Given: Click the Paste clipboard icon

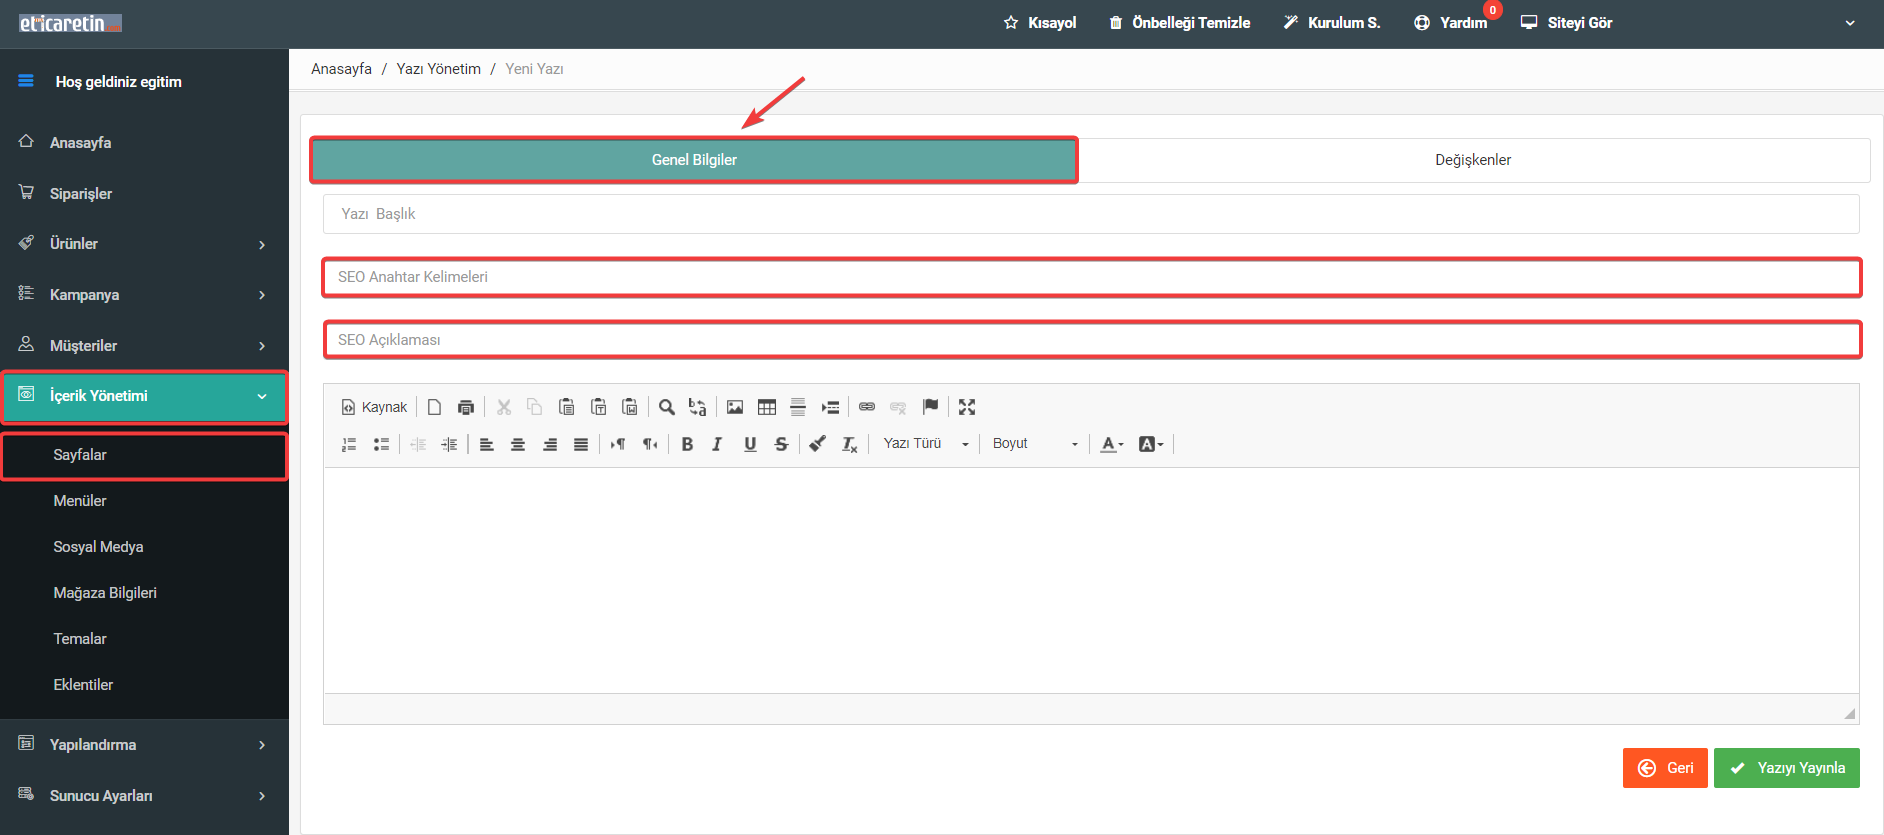Looking at the screenshot, I should (x=566, y=407).
